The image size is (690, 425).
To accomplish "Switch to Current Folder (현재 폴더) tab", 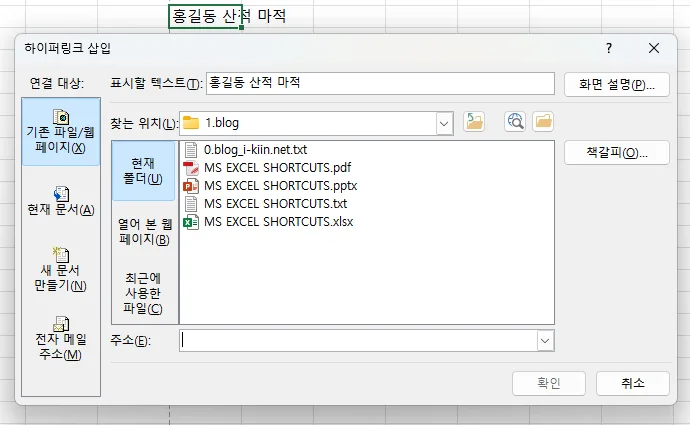I will click(x=143, y=171).
